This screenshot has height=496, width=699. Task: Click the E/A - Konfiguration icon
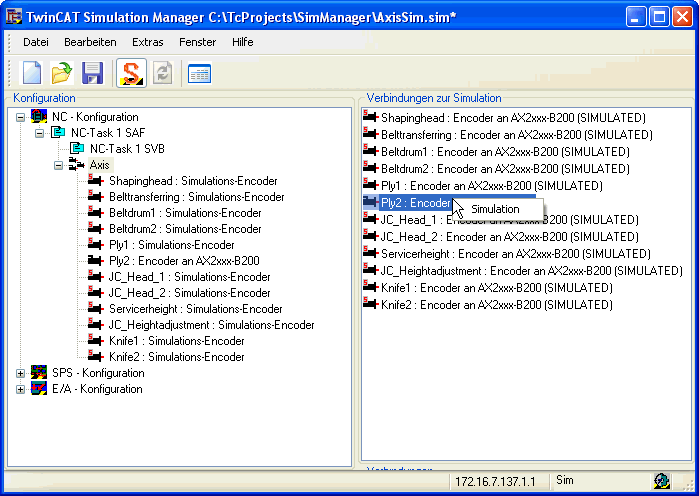tap(39, 388)
